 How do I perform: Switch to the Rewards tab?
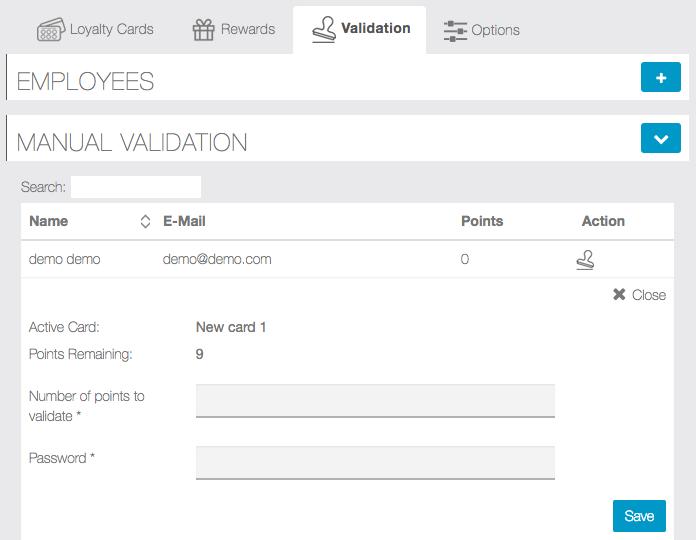pos(234,30)
